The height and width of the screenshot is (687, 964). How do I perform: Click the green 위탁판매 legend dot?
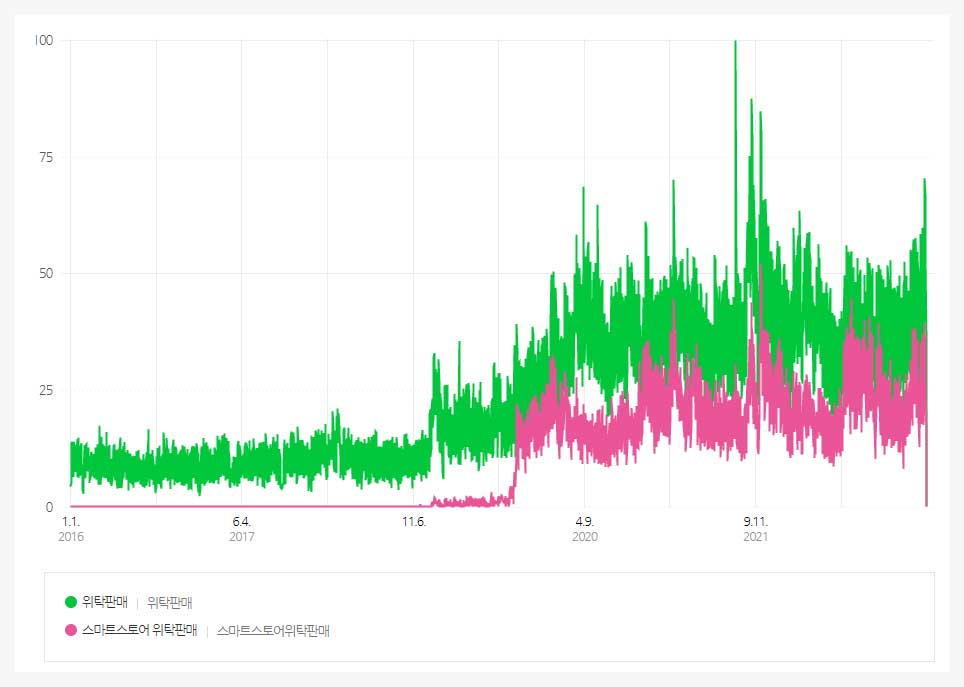point(71,602)
